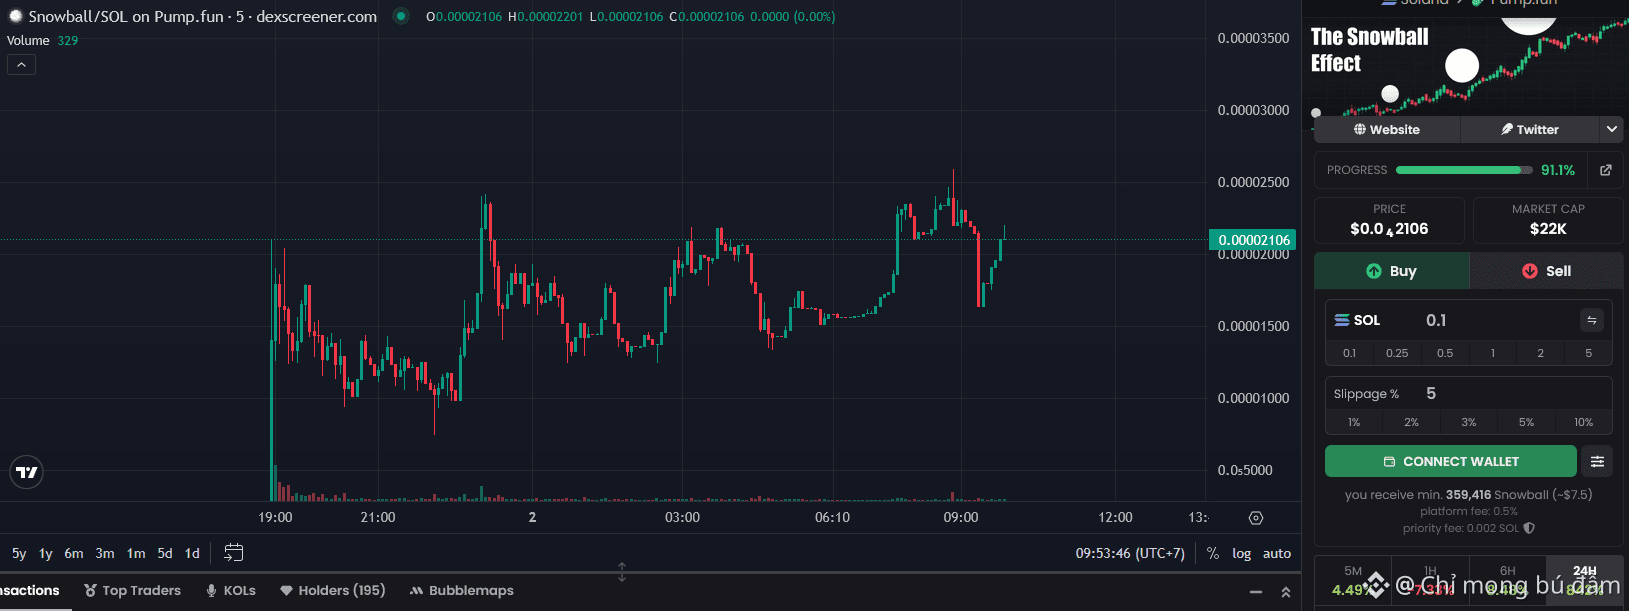Screen dimensions: 1629x611
Task: Set slippage to 1%
Action: click(x=1354, y=422)
